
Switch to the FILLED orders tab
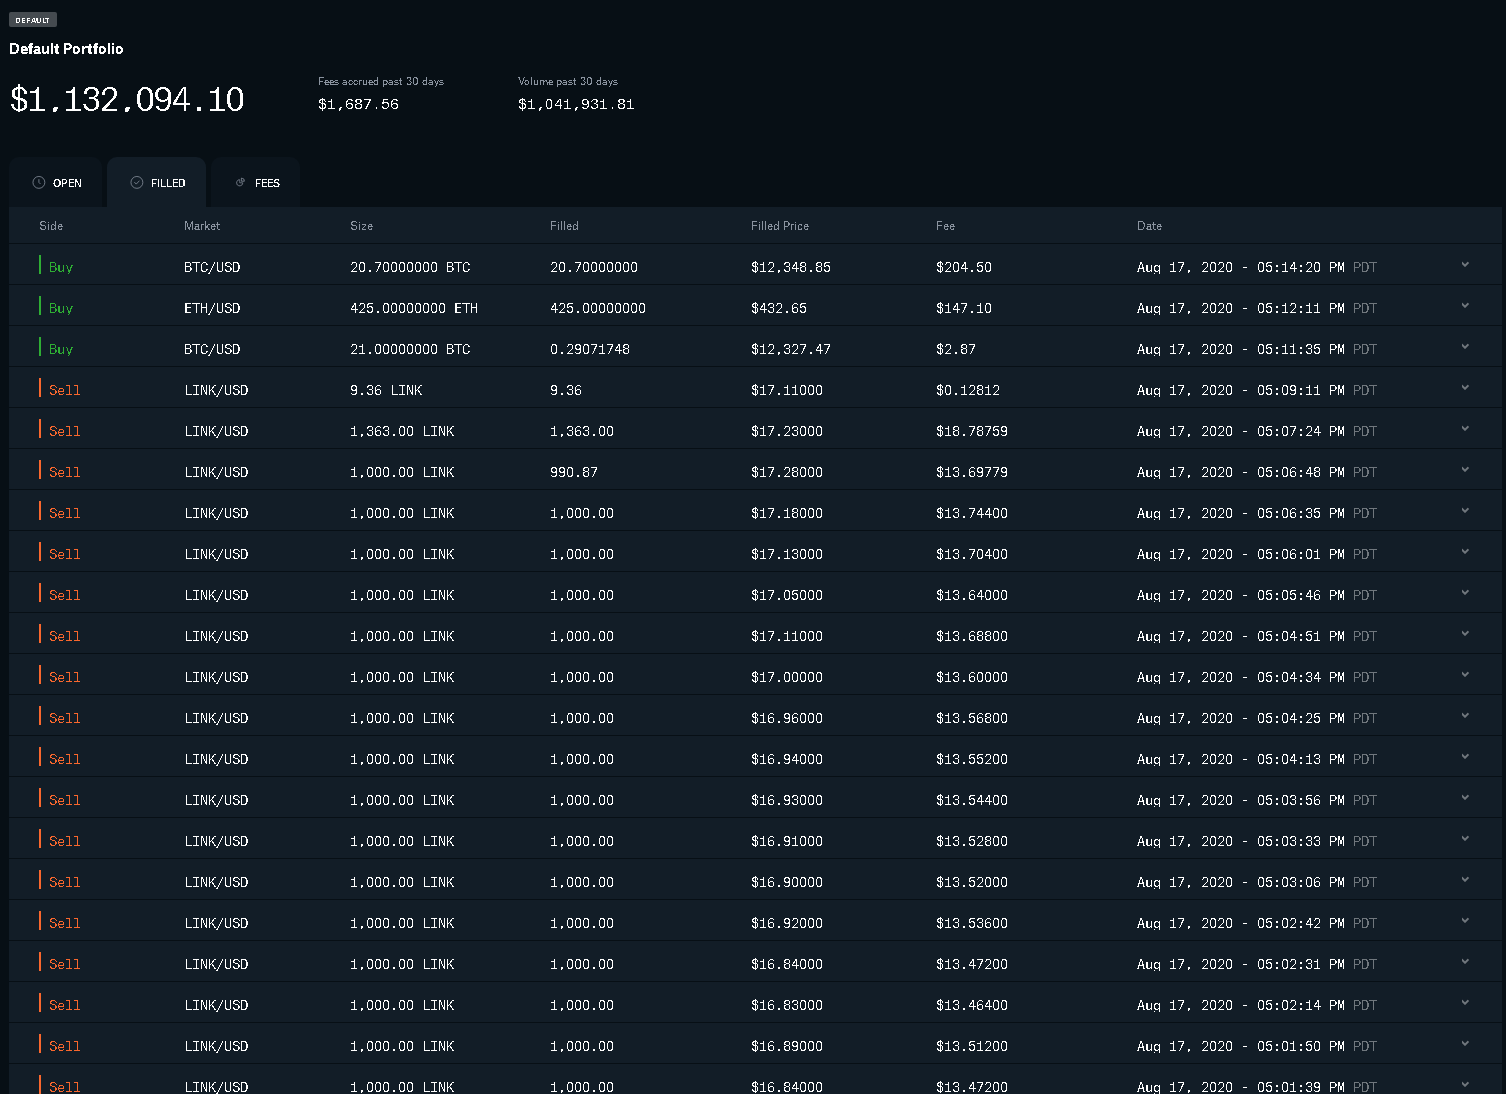pyautogui.click(x=157, y=183)
